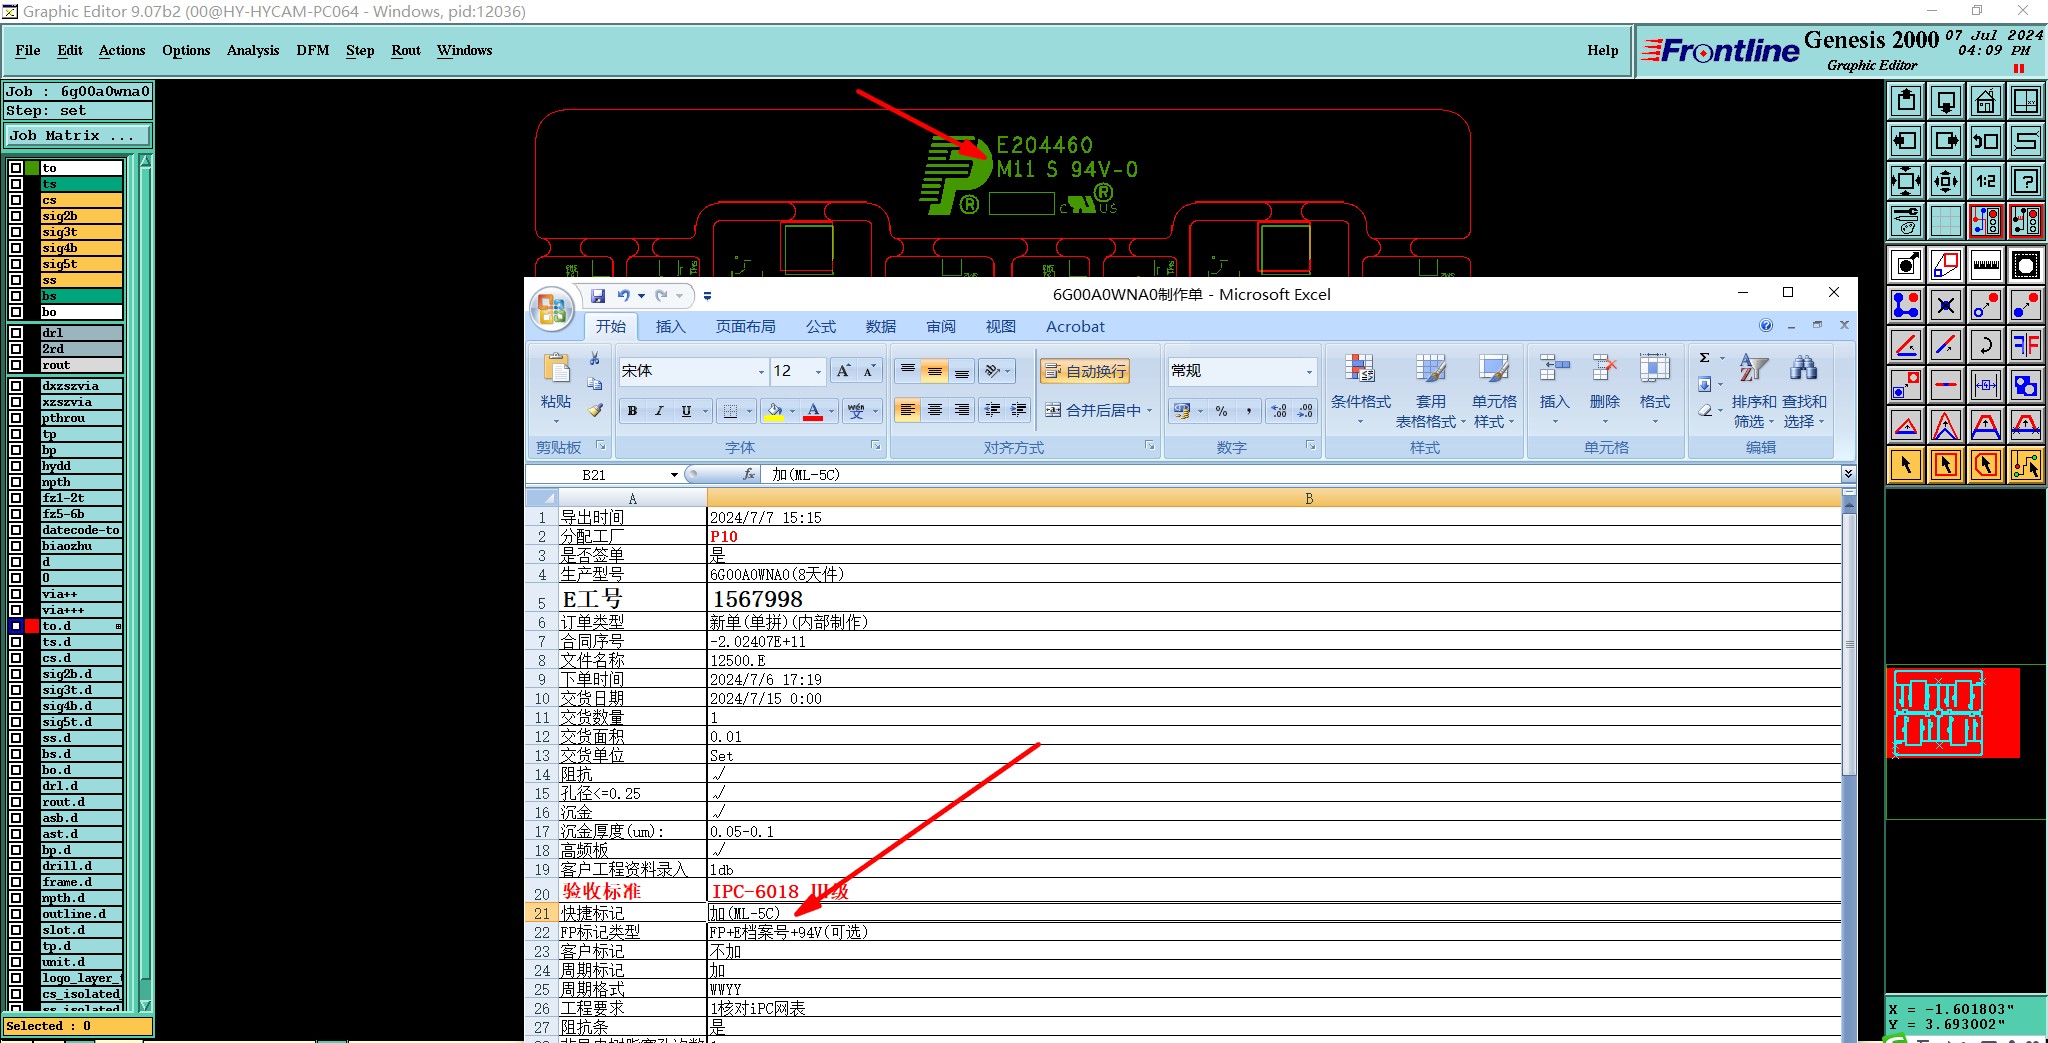The image size is (2048, 1043).
Task: Select the net selection pointer icon
Action: pos(2025,465)
